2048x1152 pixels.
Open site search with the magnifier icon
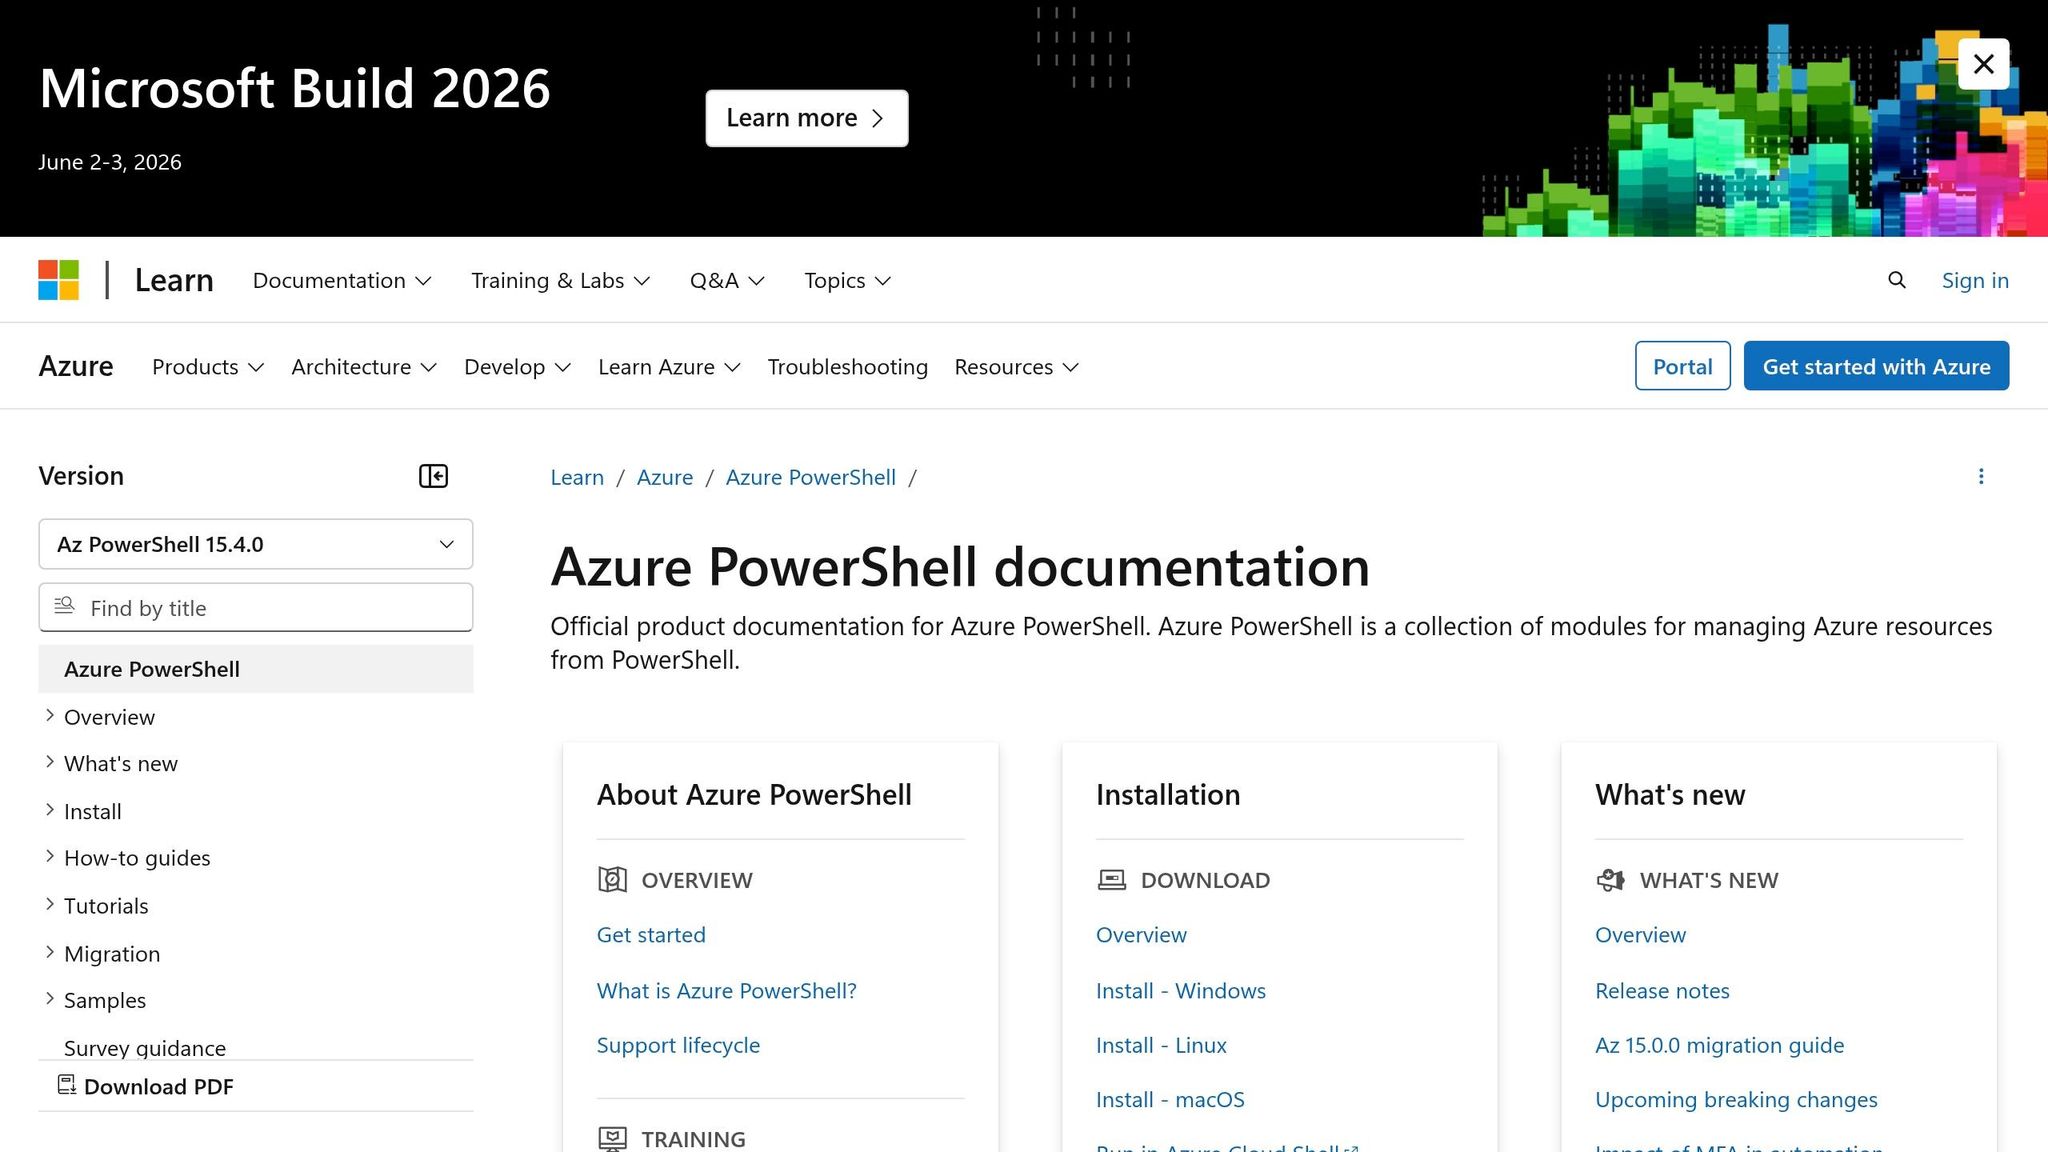pos(1896,280)
